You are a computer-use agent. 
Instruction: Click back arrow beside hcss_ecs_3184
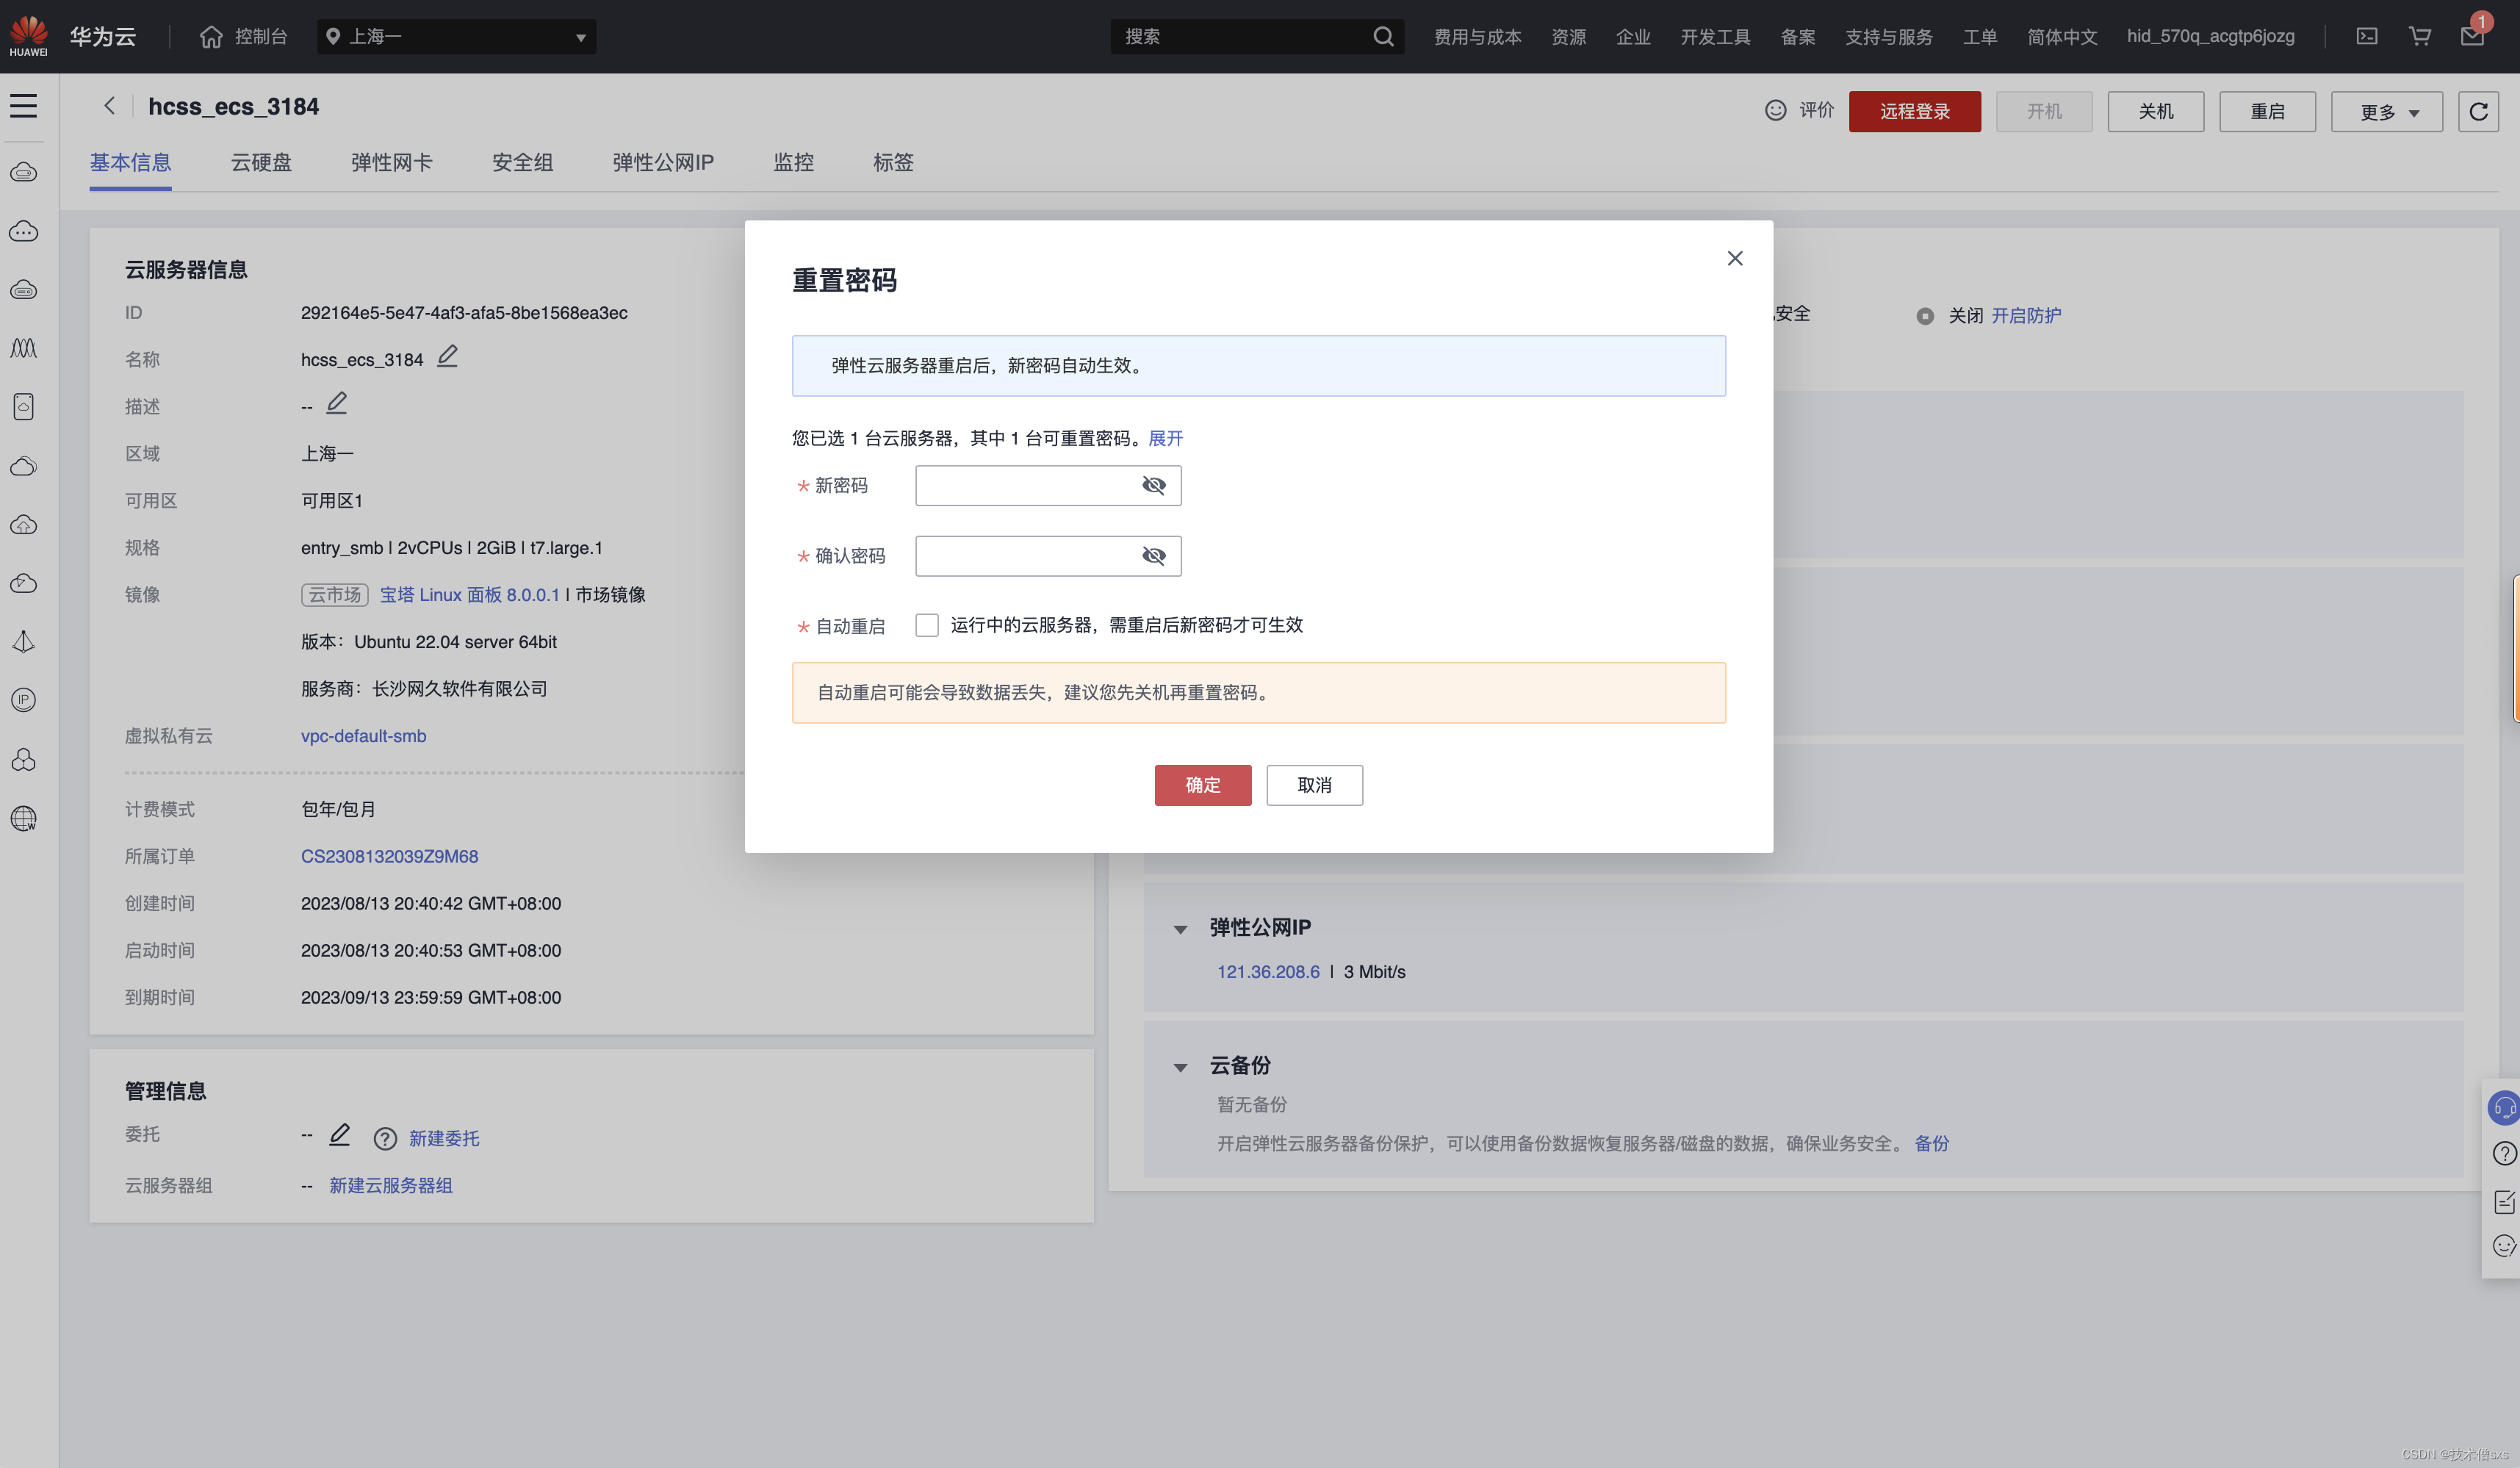click(109, 106)
